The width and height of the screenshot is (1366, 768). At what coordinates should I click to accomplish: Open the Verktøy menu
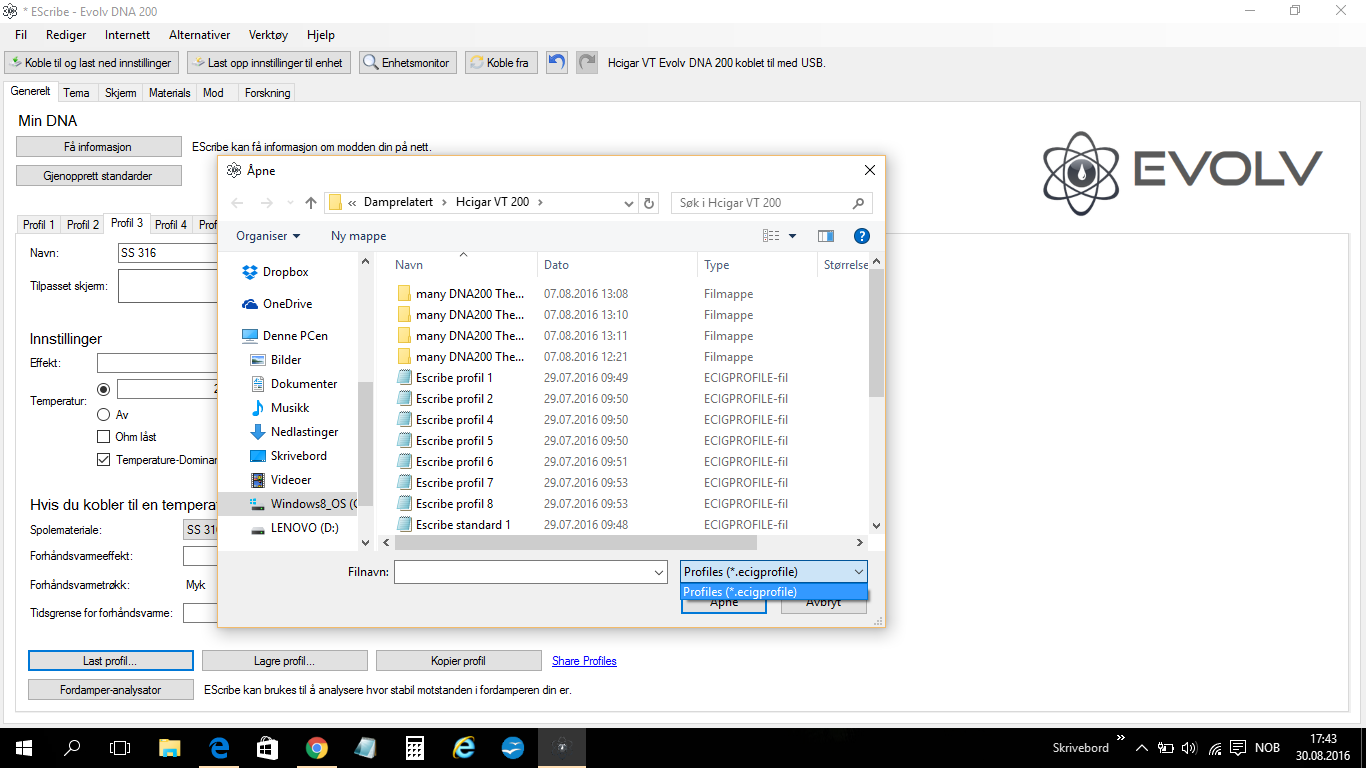click(269, 35)
